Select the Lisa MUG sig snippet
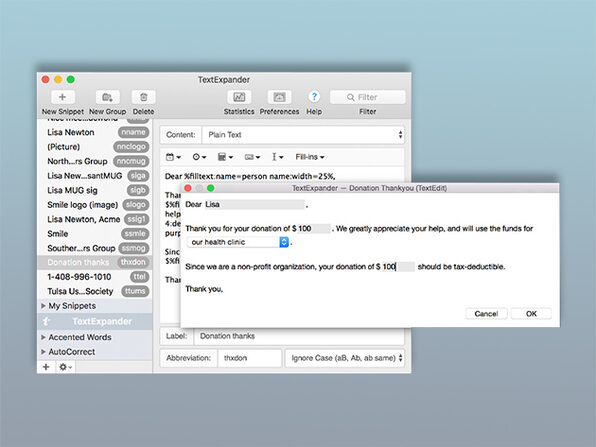 pos(95,190)
